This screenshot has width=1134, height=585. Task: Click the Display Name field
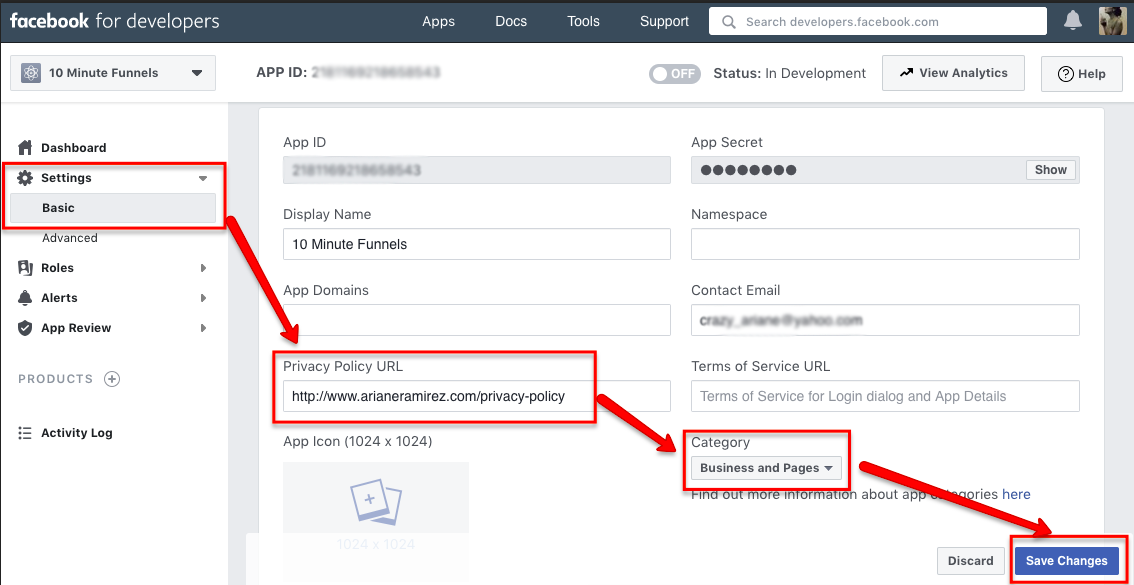pos(477,244)
